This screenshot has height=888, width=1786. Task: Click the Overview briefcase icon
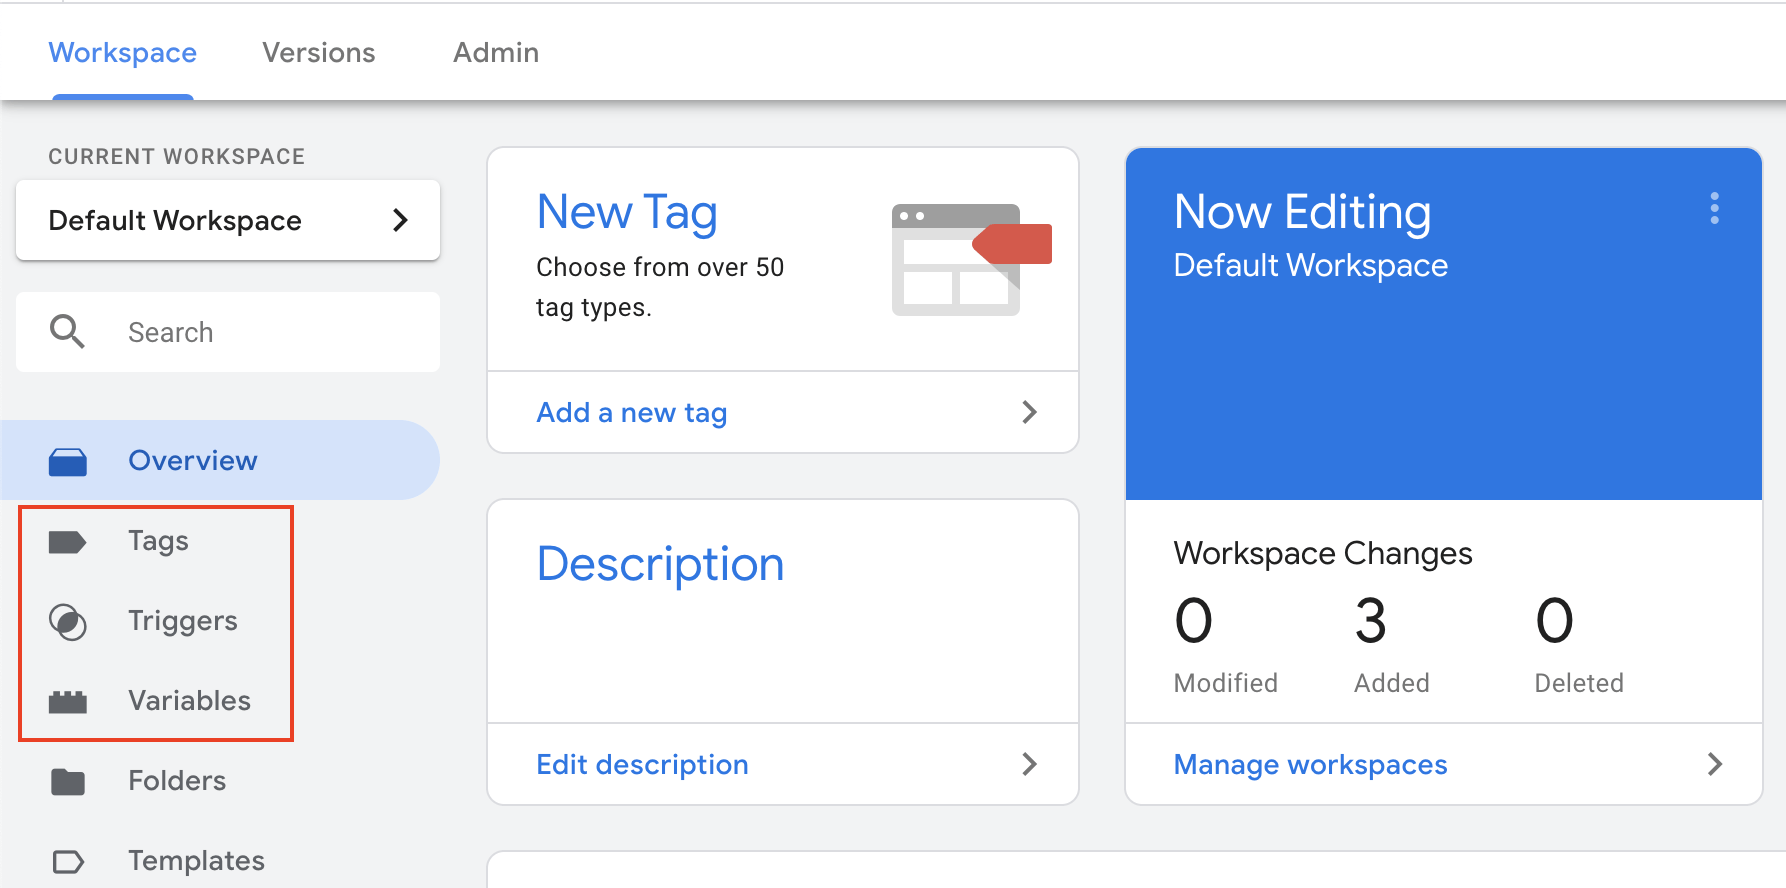click(68, 461)
